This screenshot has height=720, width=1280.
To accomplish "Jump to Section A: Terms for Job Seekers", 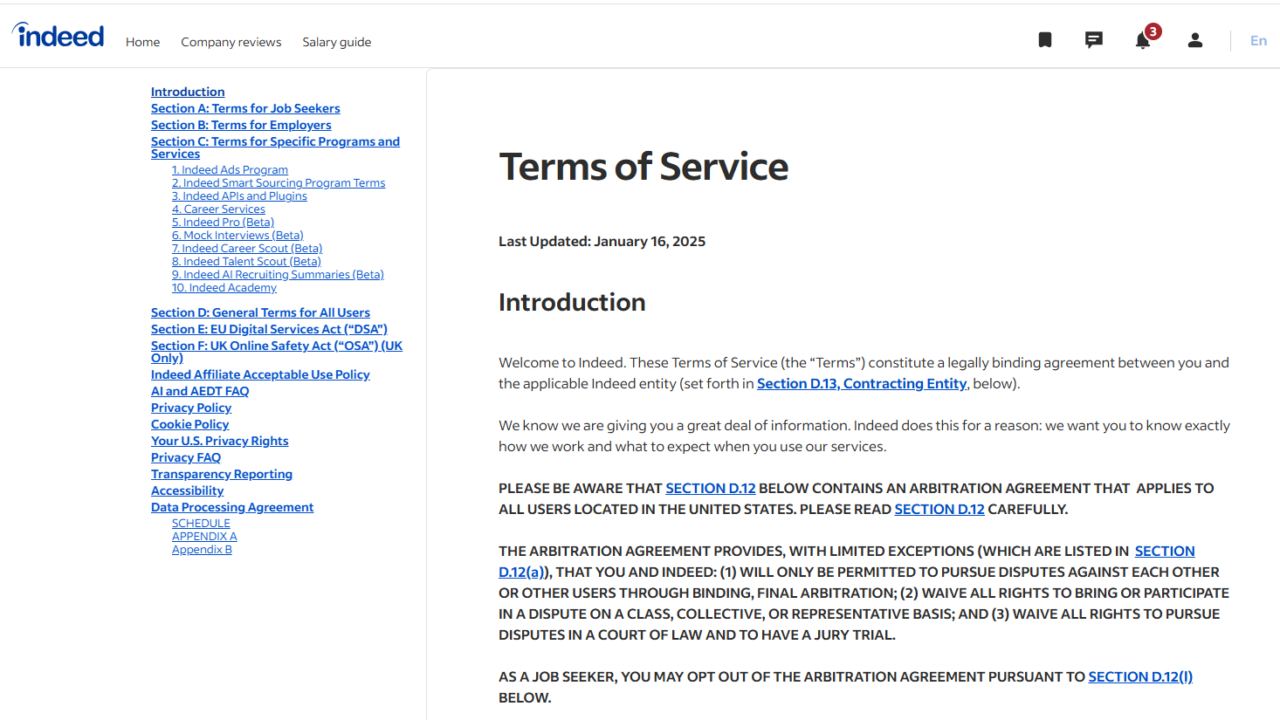I will (245, 108).
